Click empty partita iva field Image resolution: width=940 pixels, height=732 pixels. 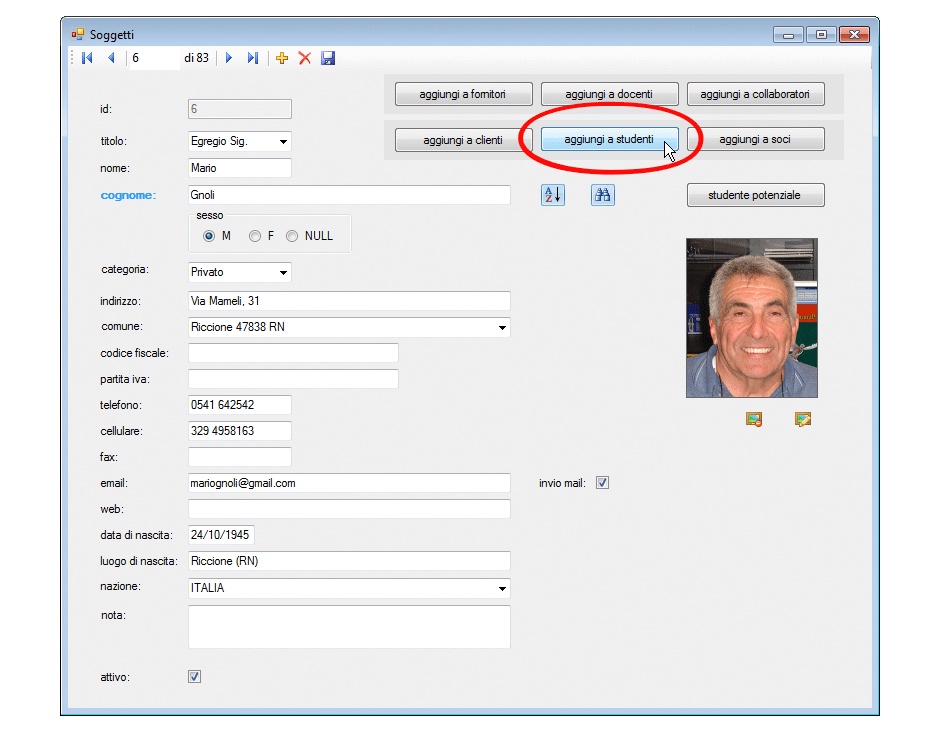(293, 379)
